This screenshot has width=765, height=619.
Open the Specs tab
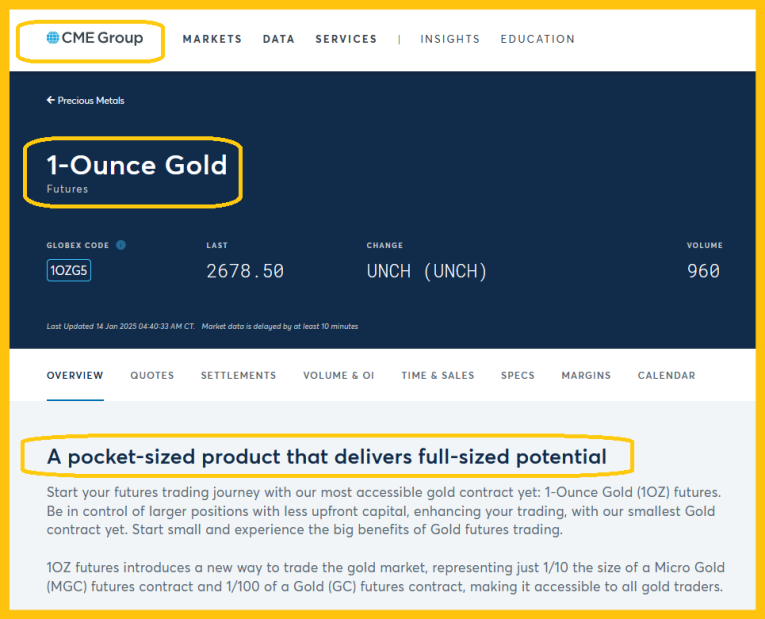(518, 376)
